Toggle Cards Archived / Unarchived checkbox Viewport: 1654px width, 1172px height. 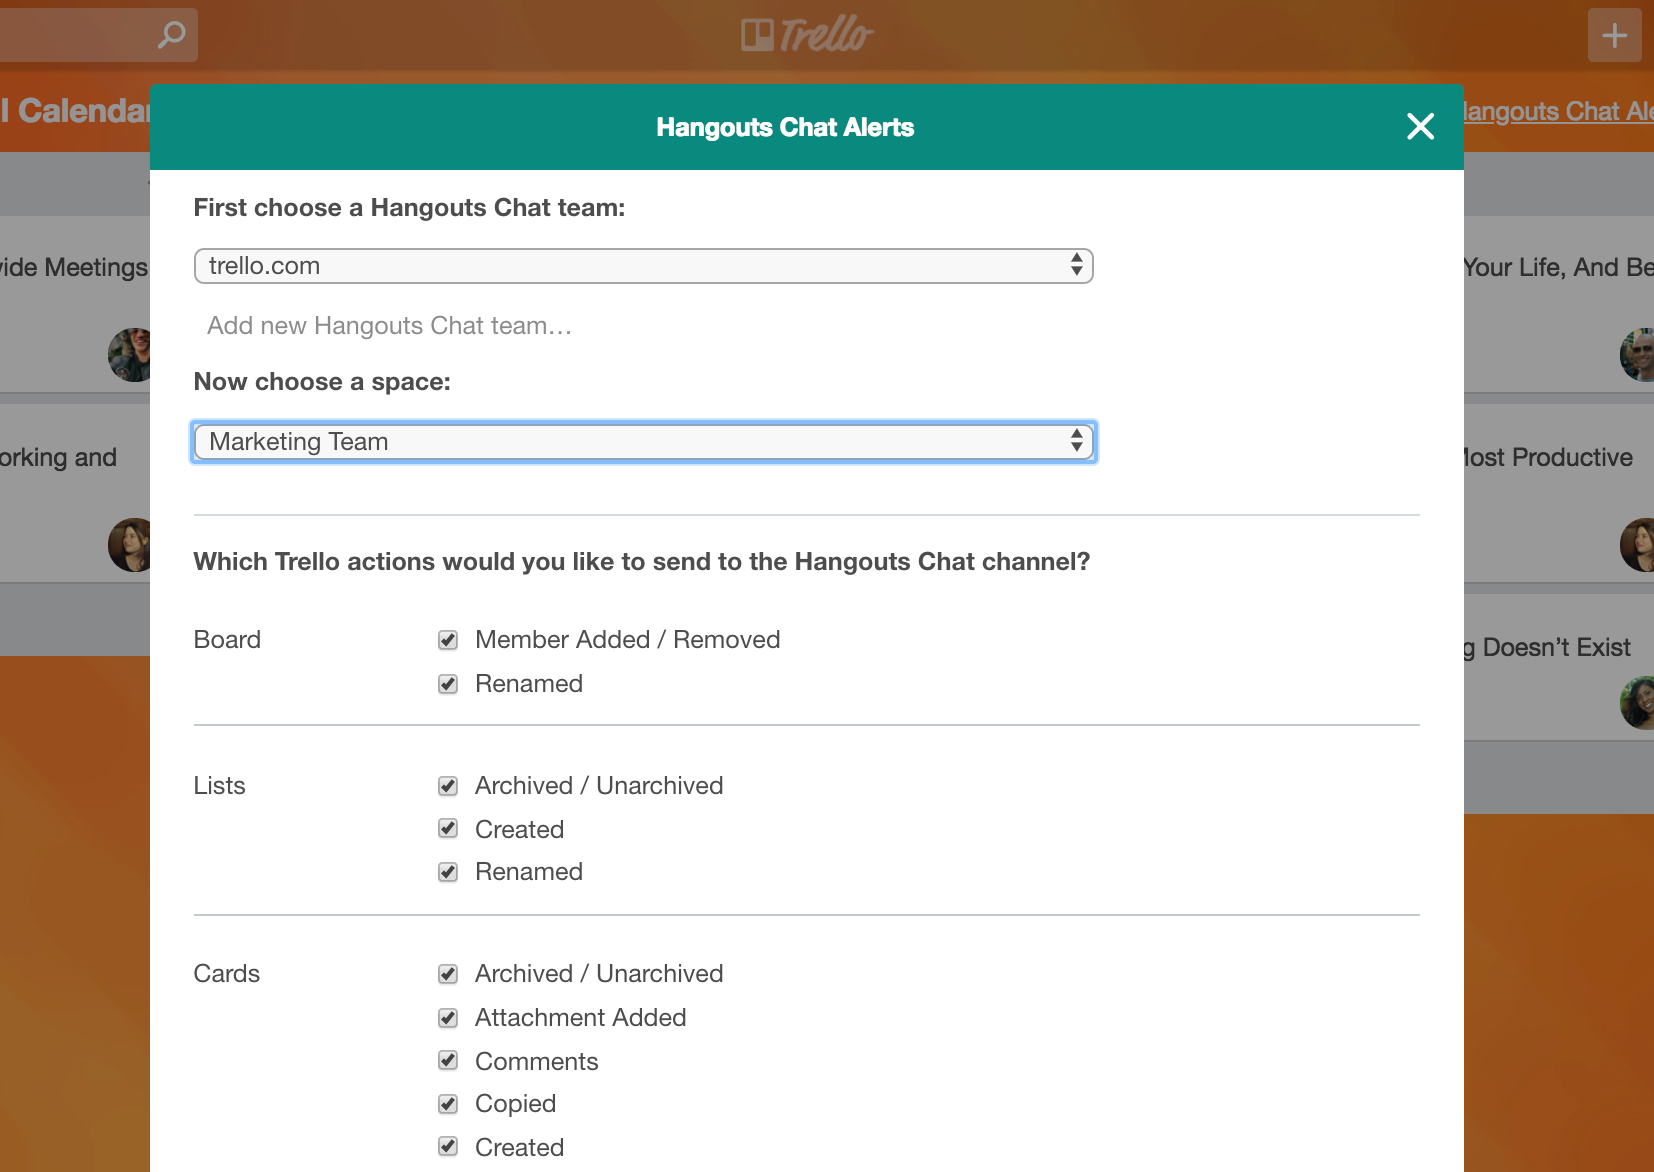[448, 974]
